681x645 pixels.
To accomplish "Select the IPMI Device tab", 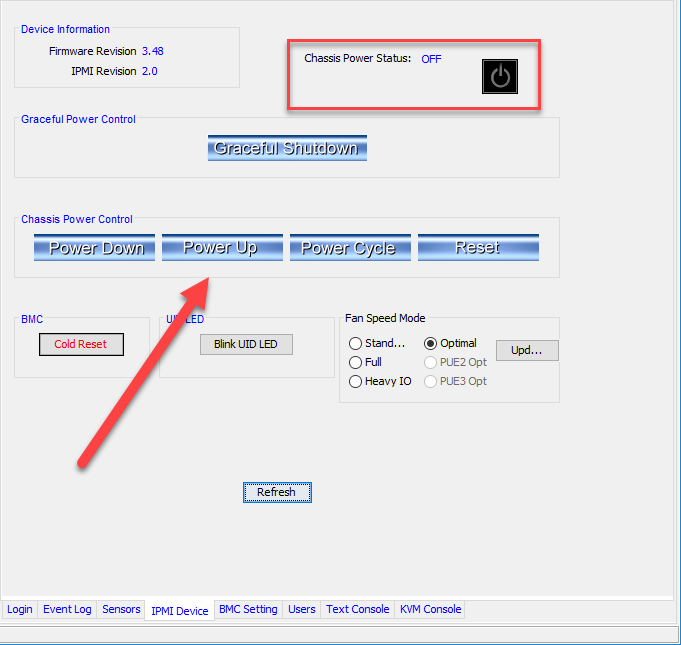I will click(180, 611).
